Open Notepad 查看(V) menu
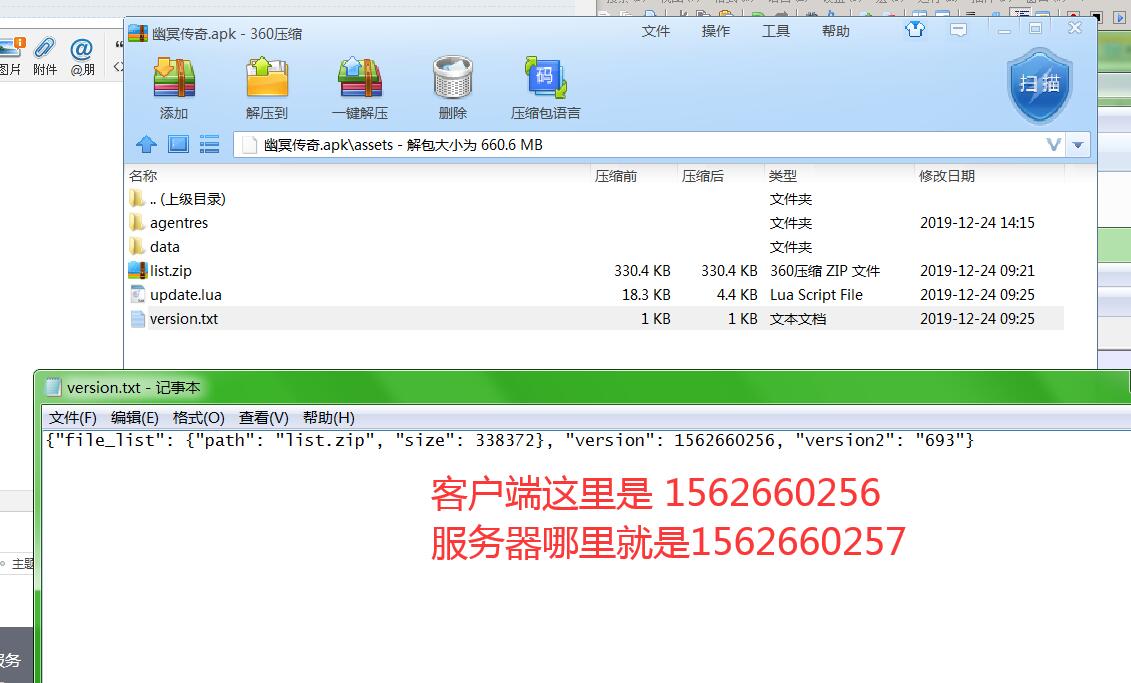This screenshot has width=1131, height=683. pyautogui.click(x=263, y=418)
